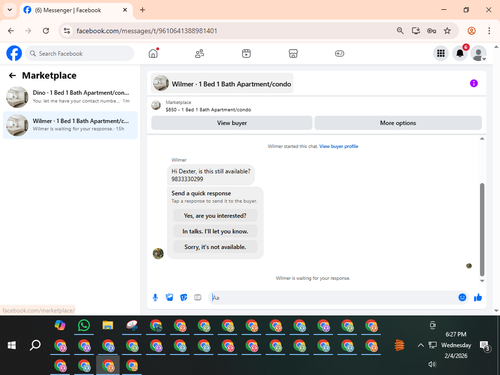
Task: Open a new browser tab
Action: (142, 10)
